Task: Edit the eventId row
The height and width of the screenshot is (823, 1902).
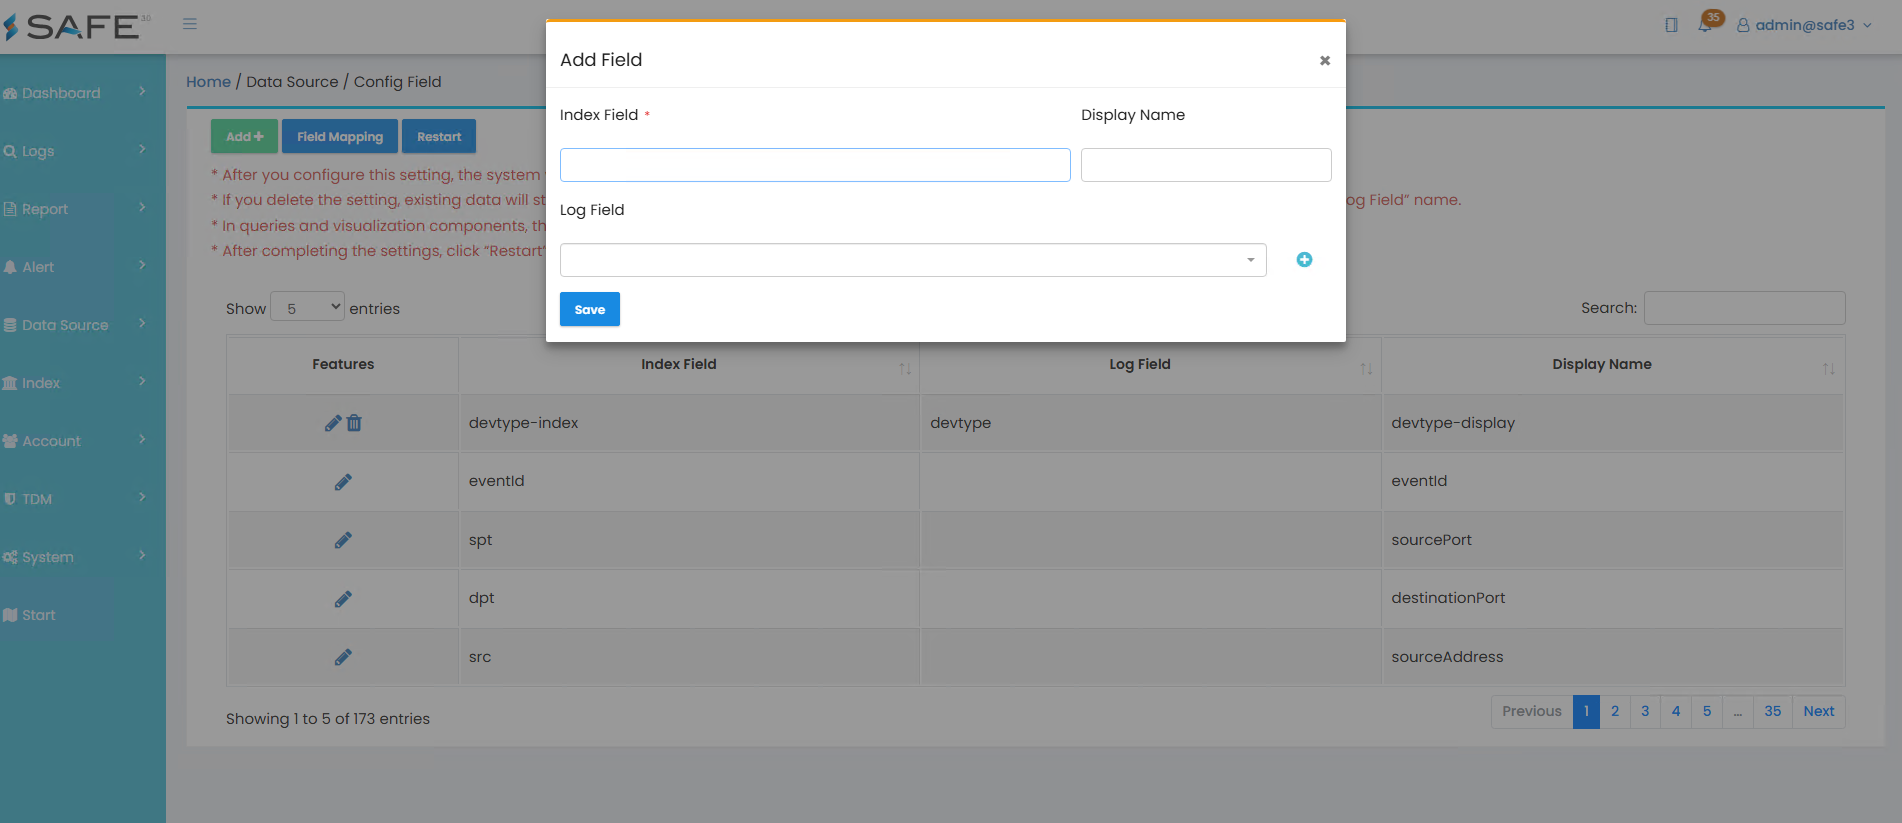Action: 343,482
